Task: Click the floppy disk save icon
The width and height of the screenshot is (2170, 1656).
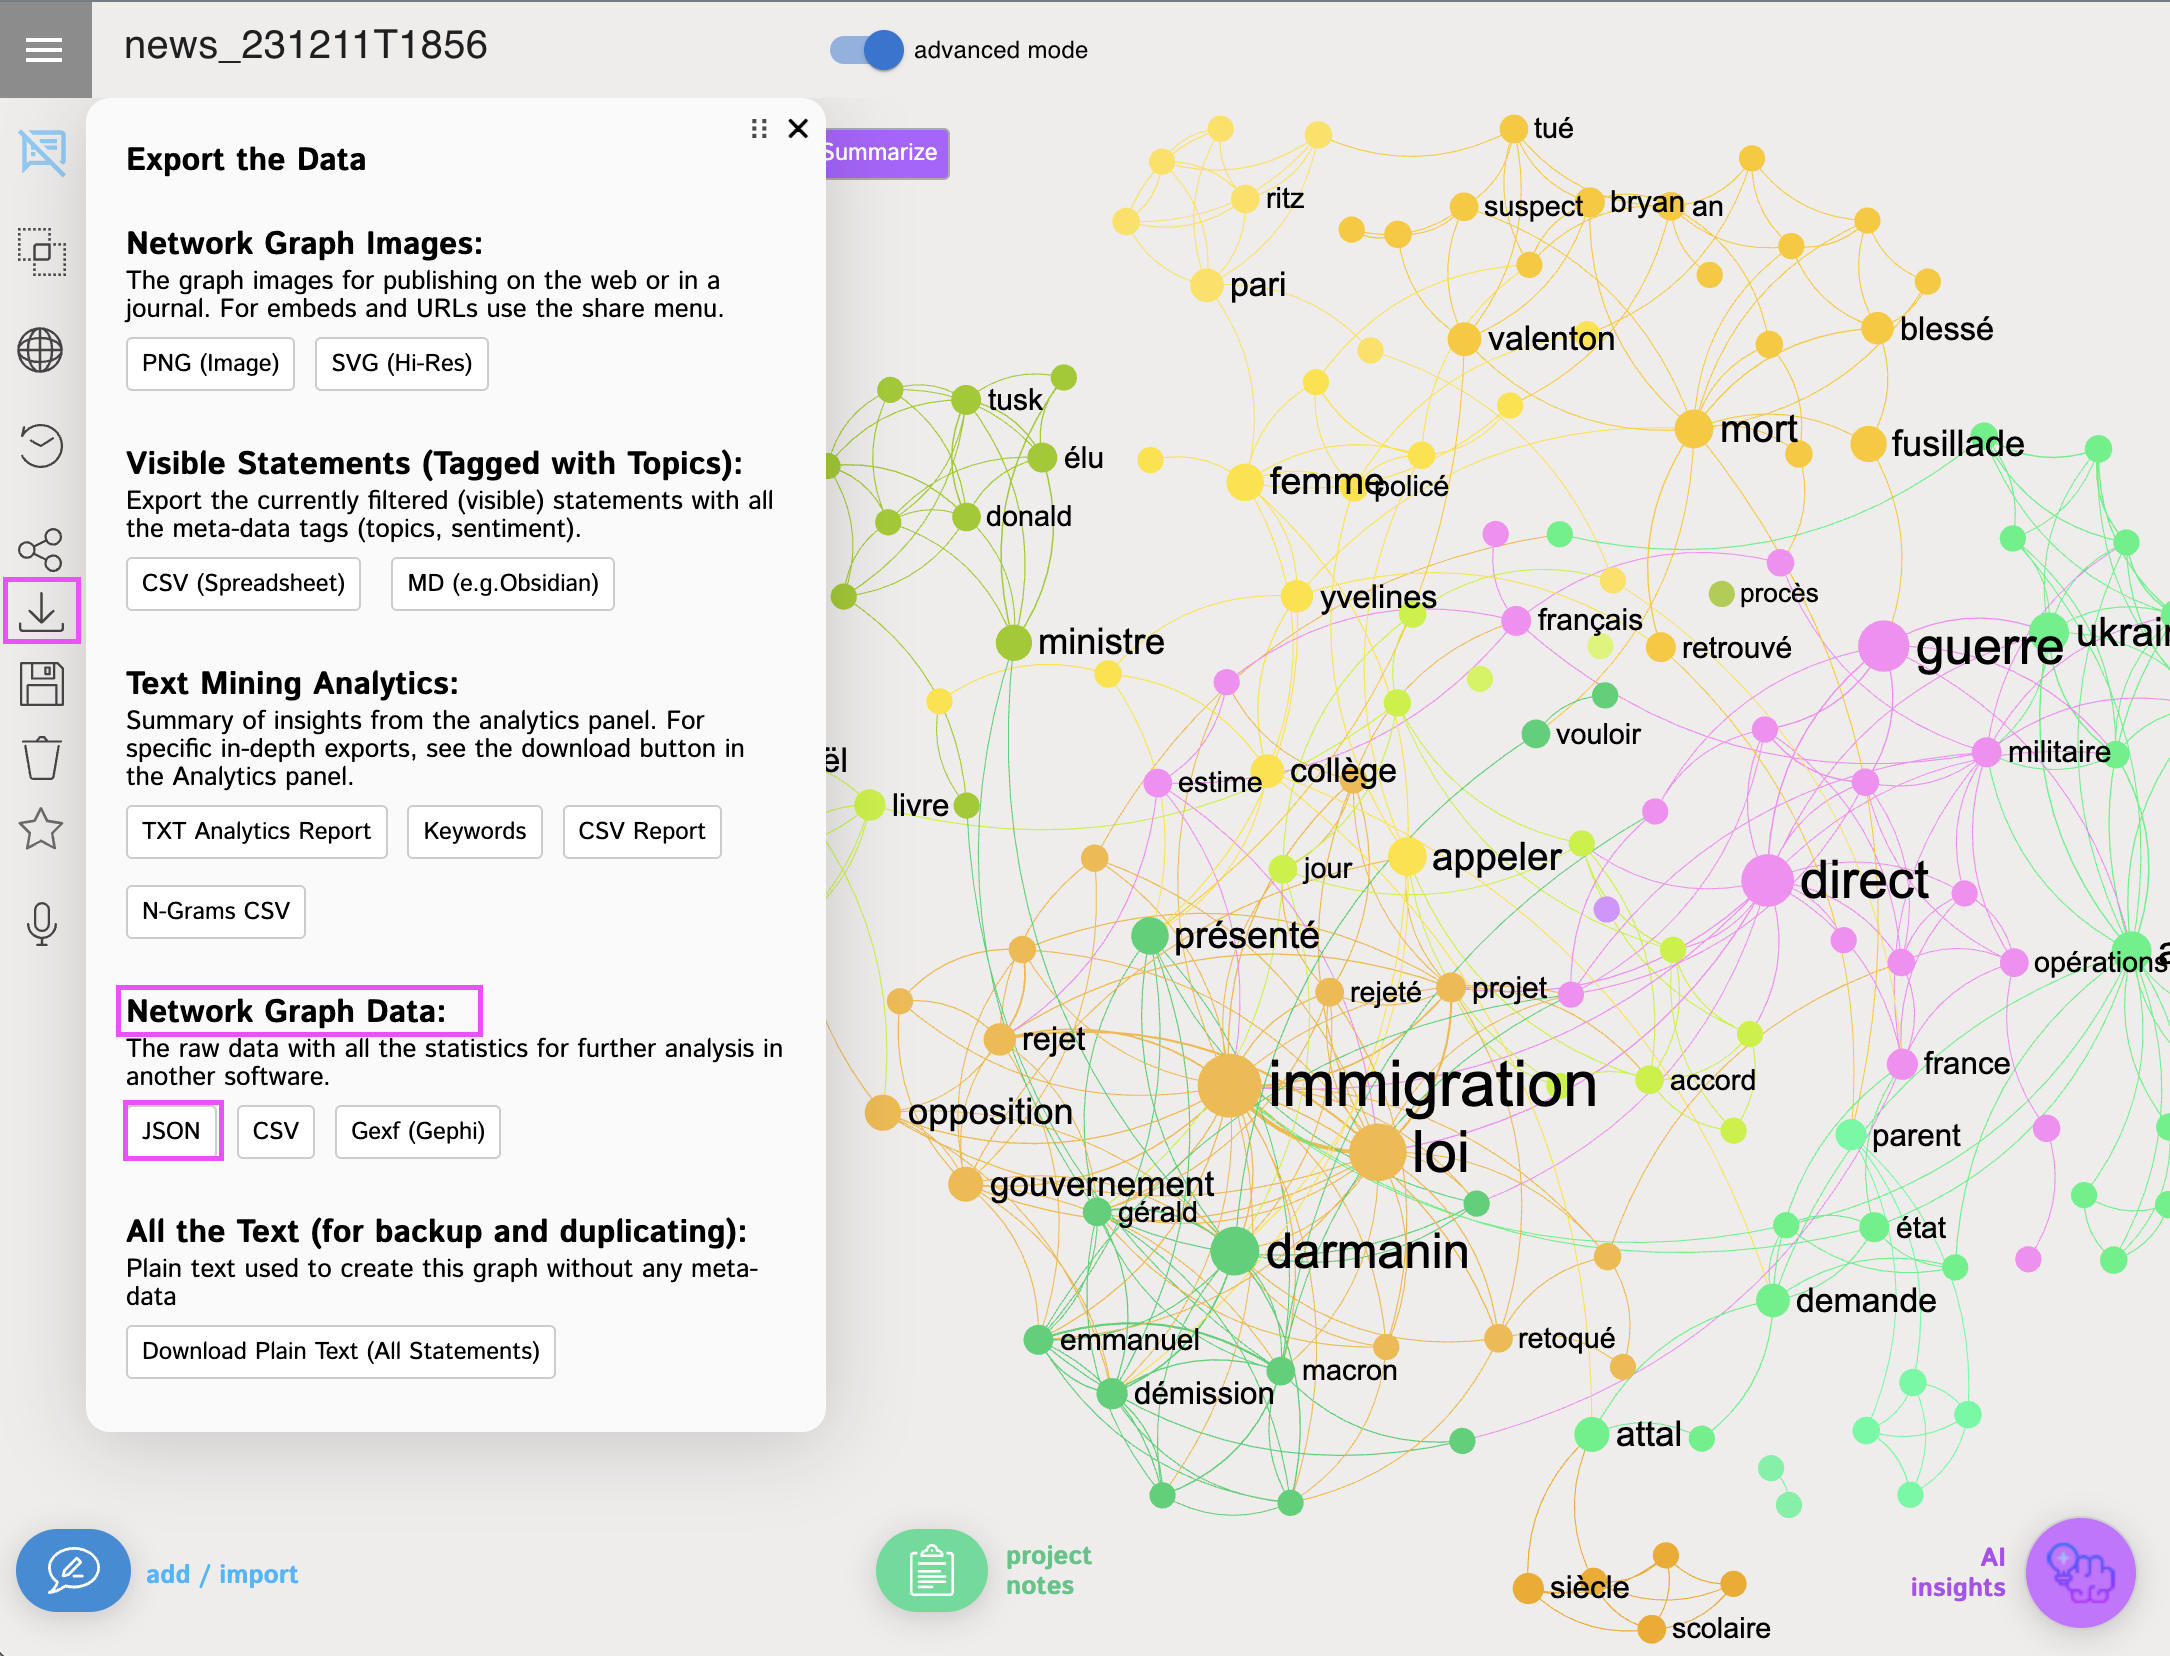Action: (x=41, y=684)
